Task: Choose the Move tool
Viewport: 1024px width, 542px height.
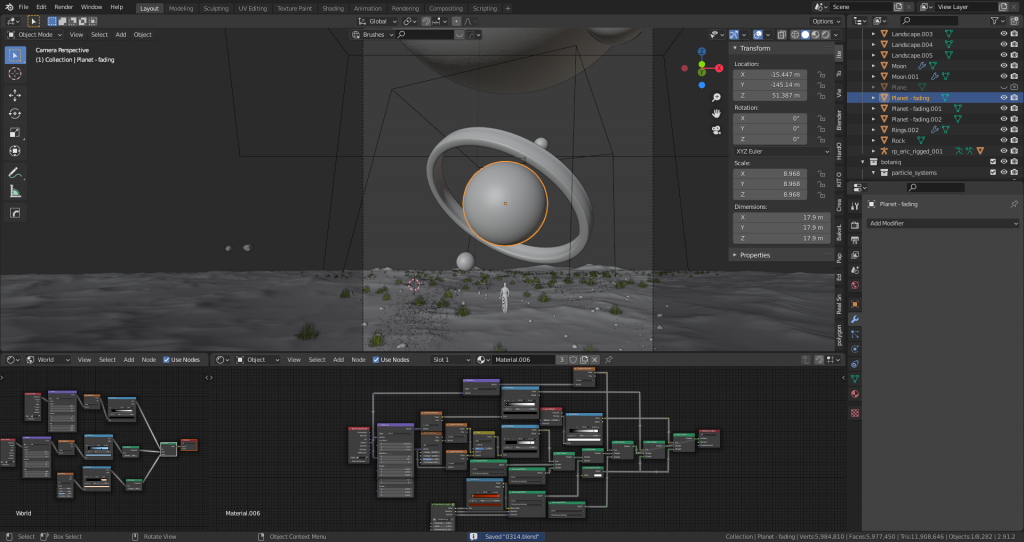Action: tap(14, 95)
